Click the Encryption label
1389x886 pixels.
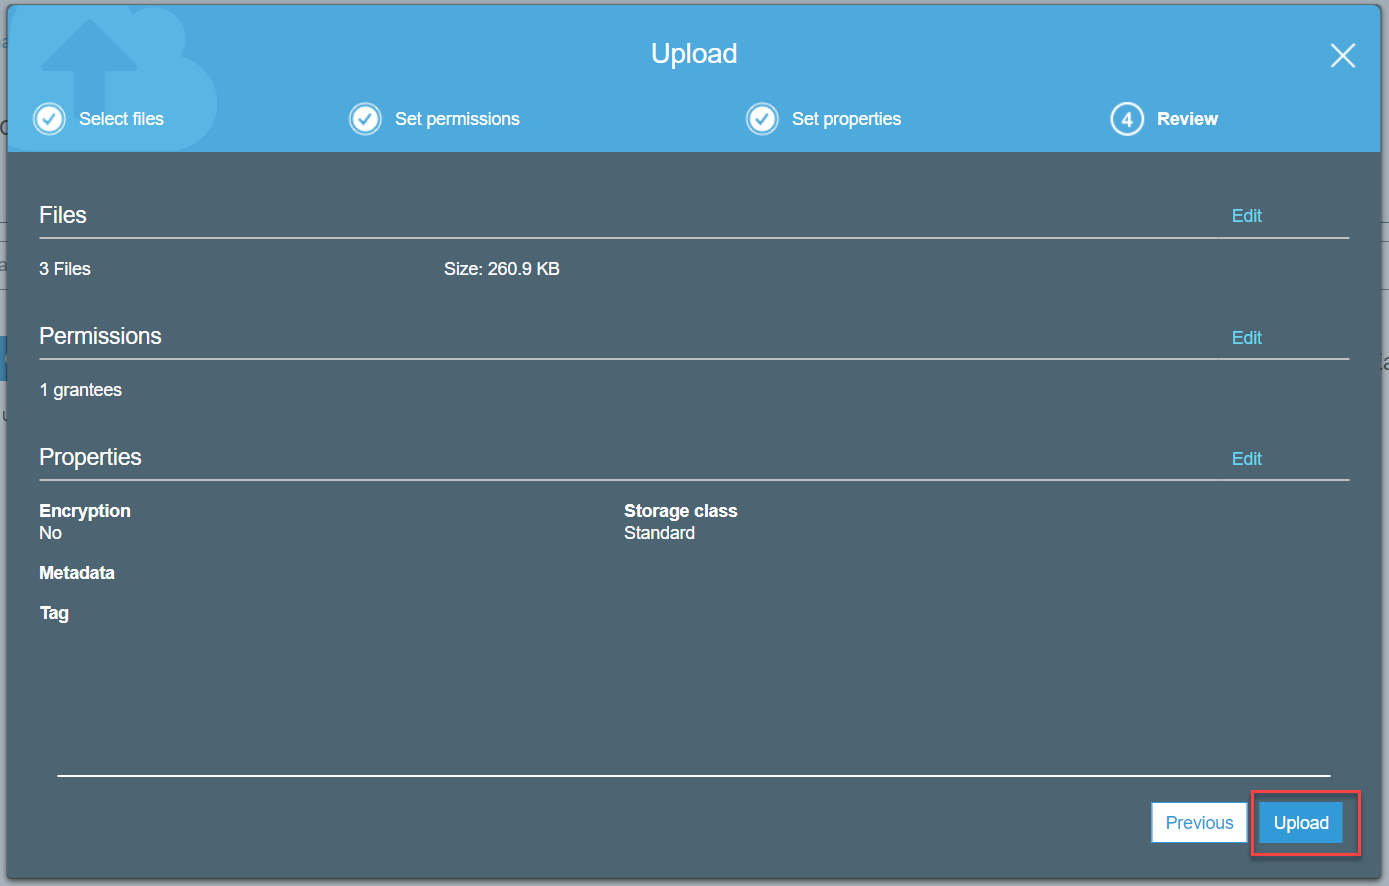point(85,511)
